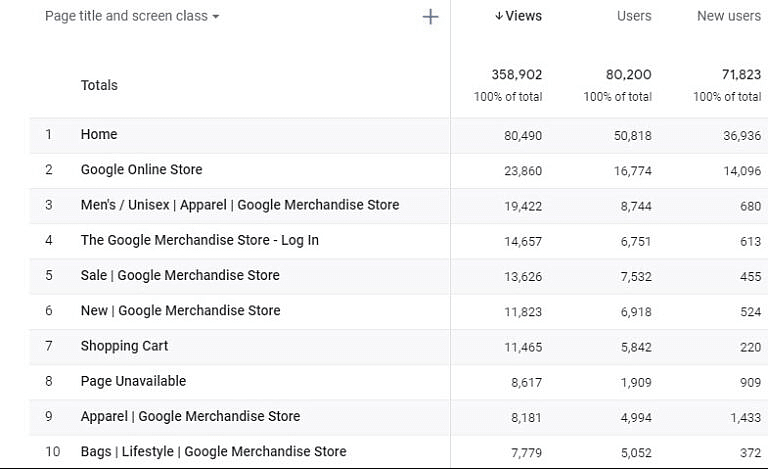Click Men's / Unisex Apparel row title

239,205
